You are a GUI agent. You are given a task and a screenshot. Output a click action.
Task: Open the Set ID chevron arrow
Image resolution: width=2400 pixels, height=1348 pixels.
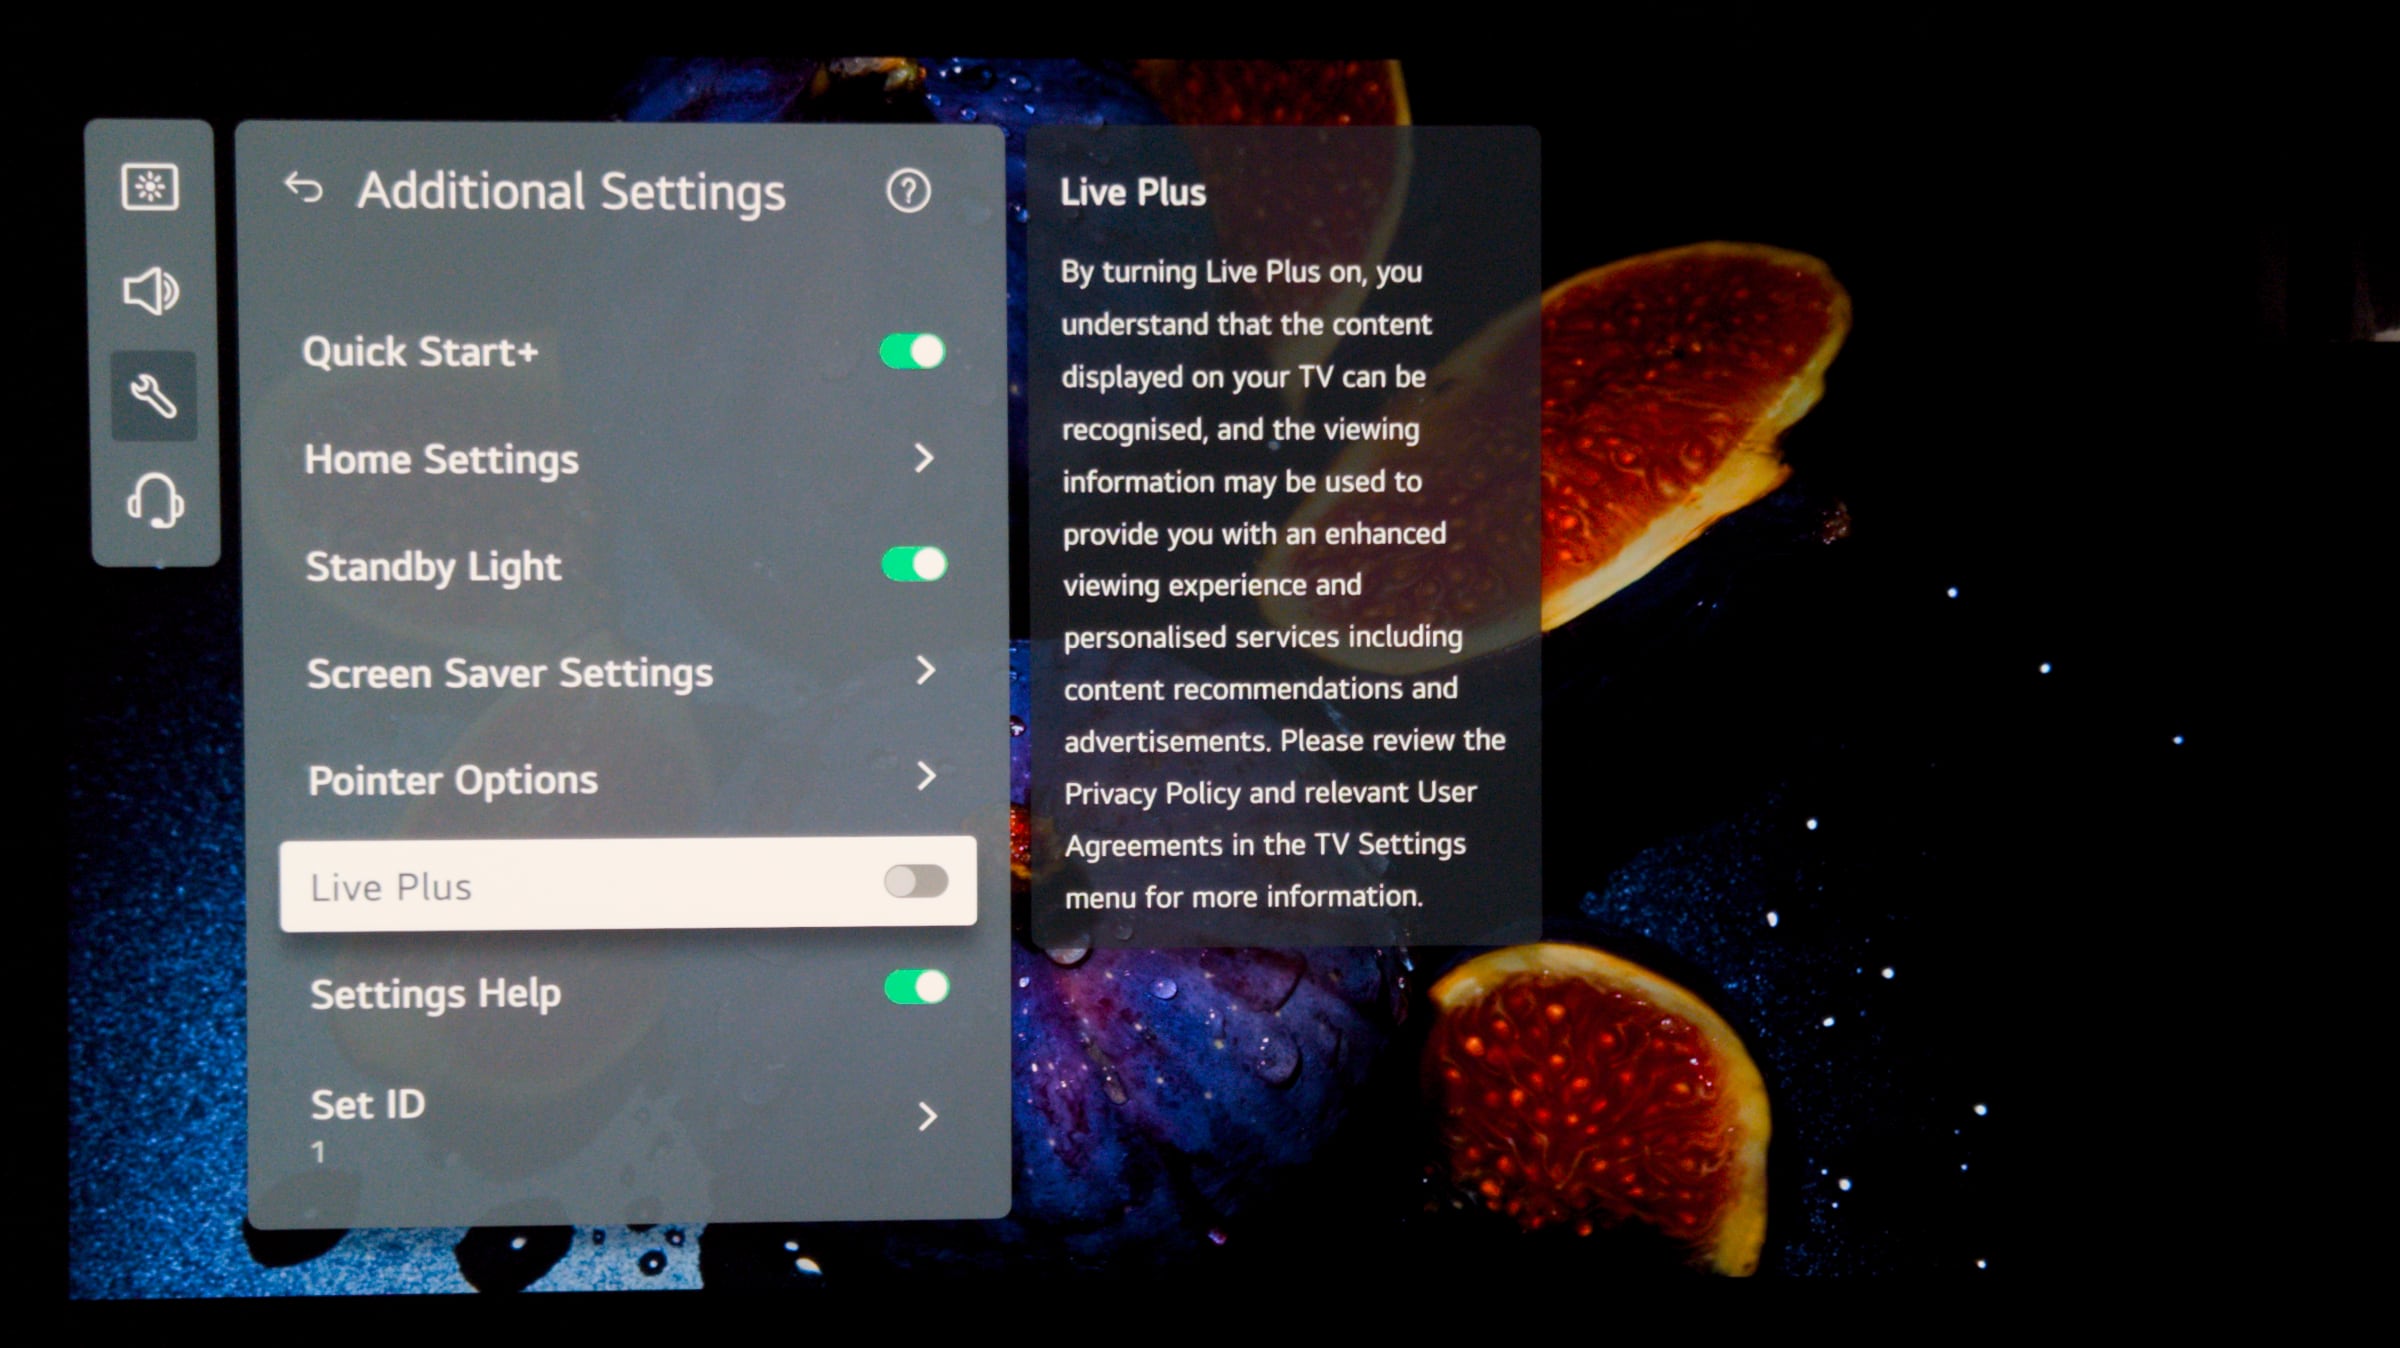(x=928, y=1117)
